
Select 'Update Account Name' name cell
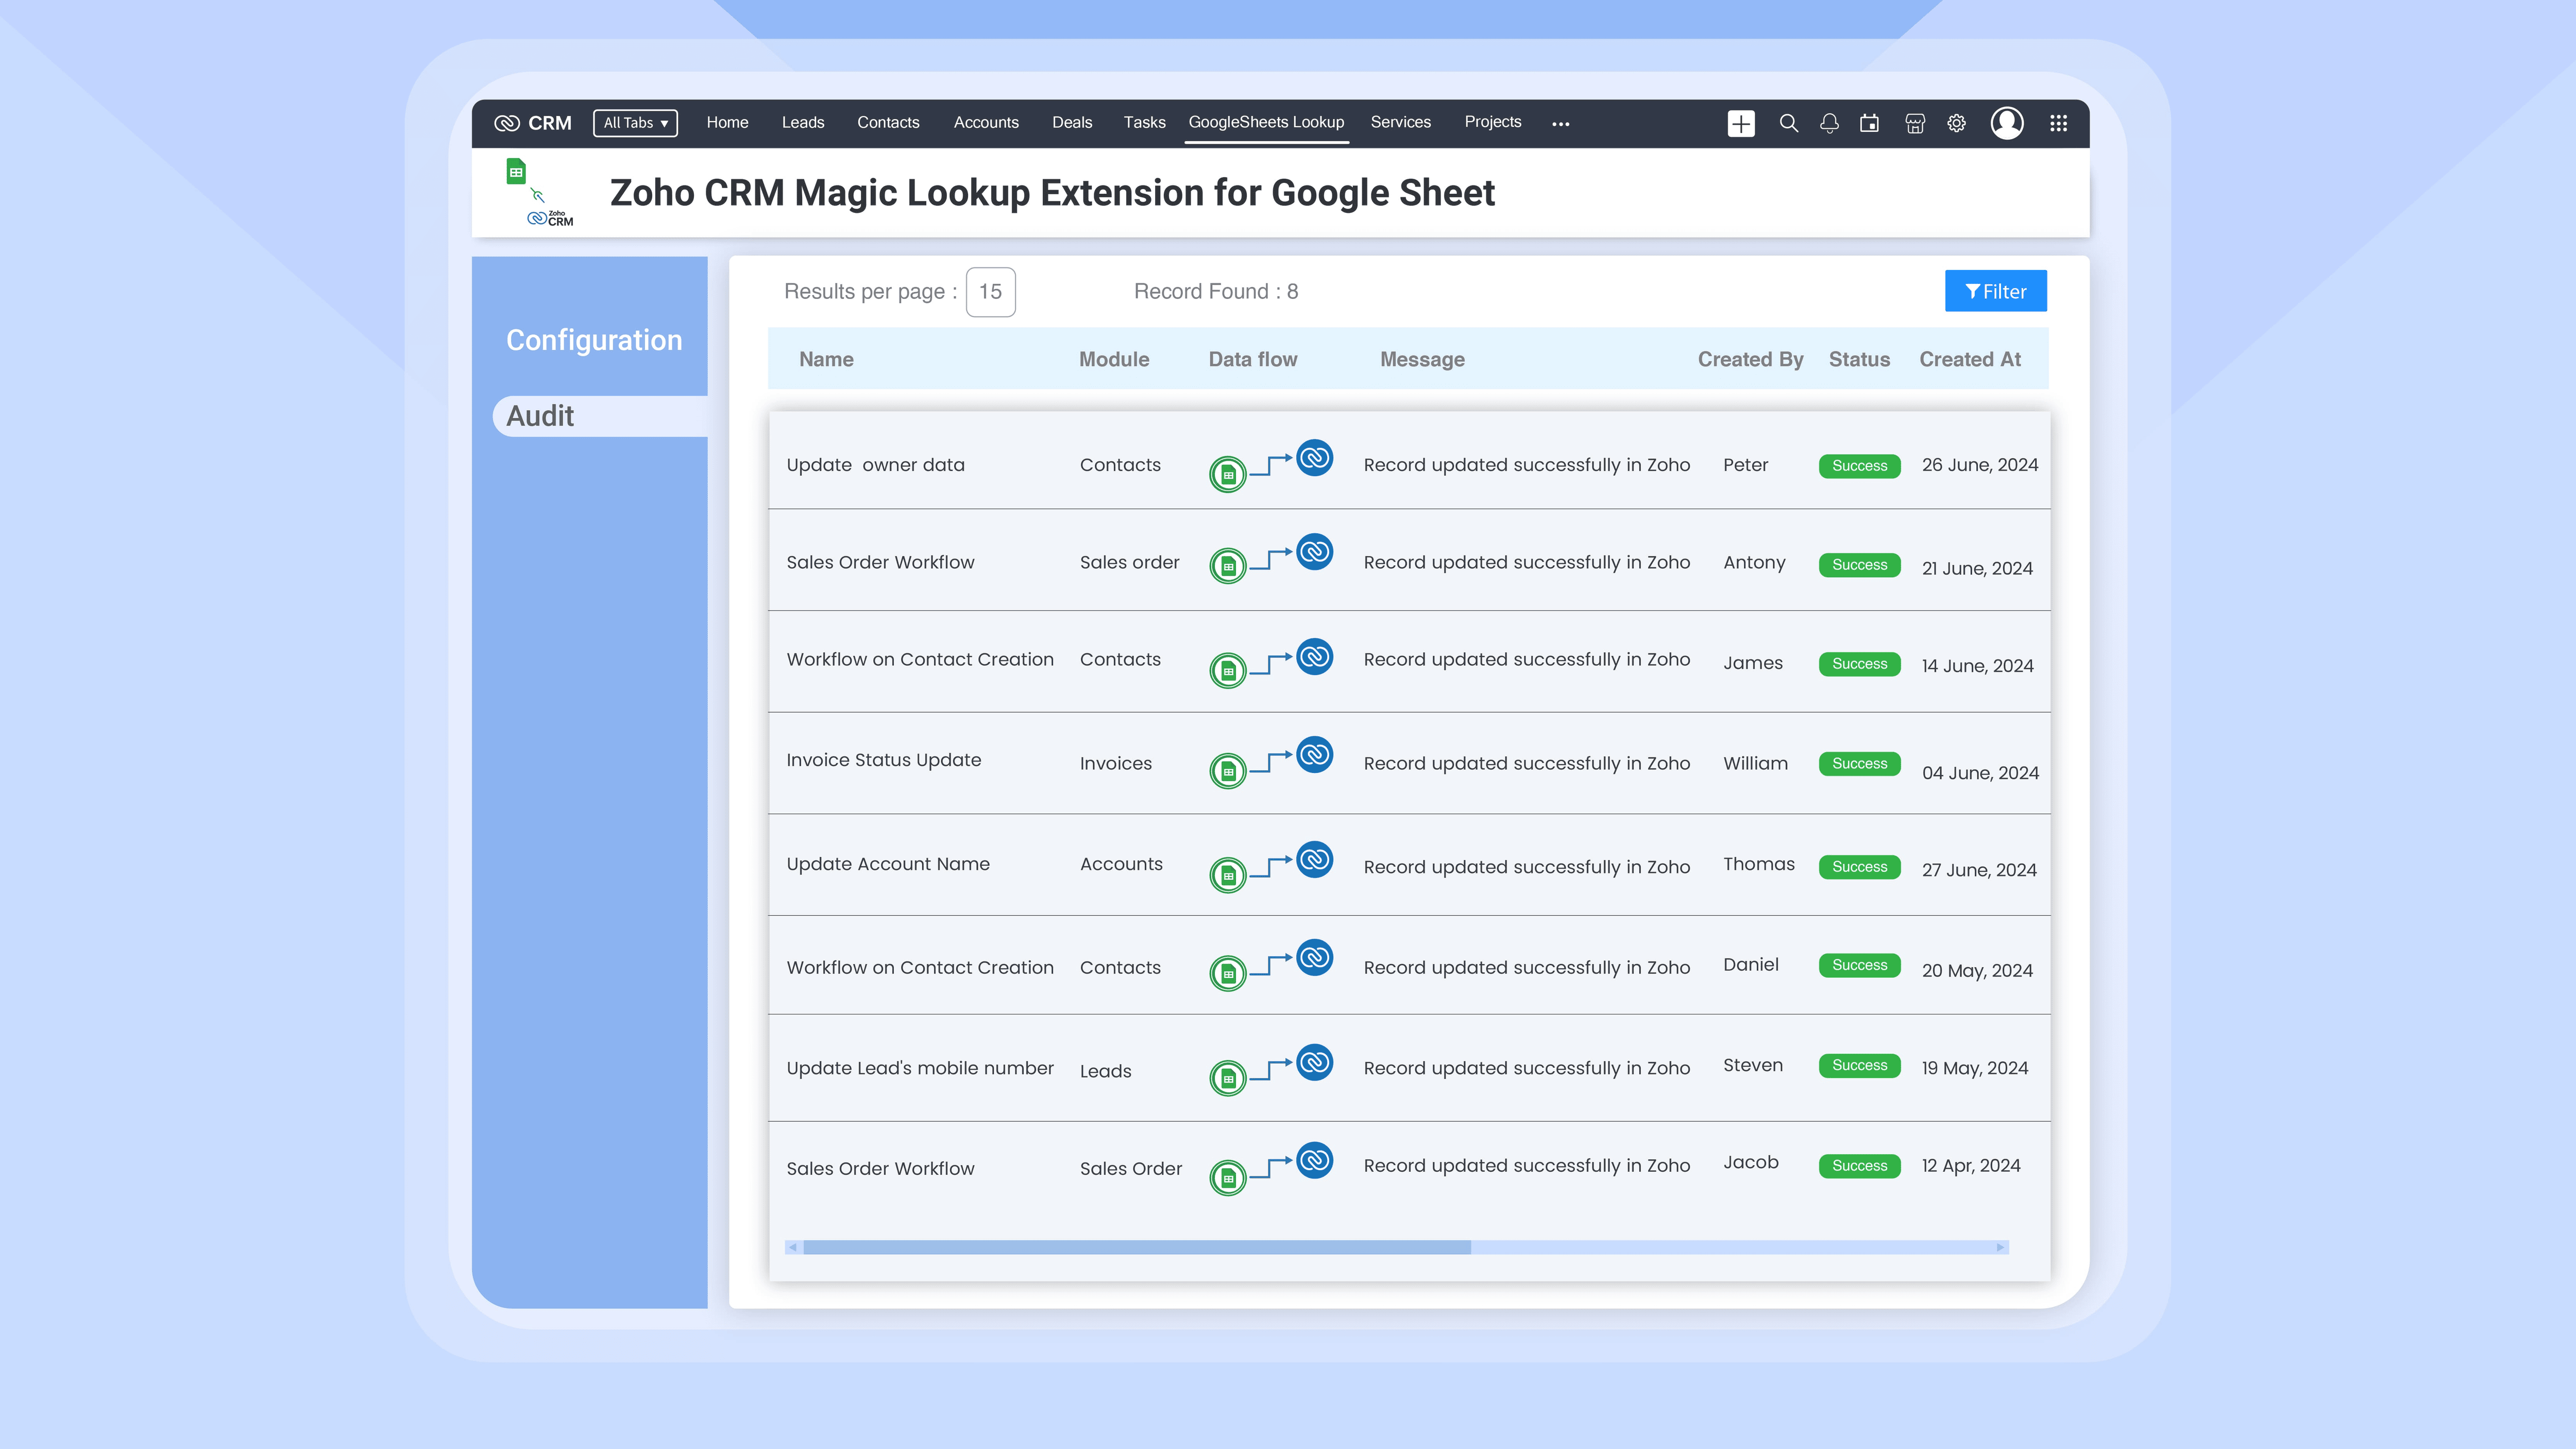point(887,864)
